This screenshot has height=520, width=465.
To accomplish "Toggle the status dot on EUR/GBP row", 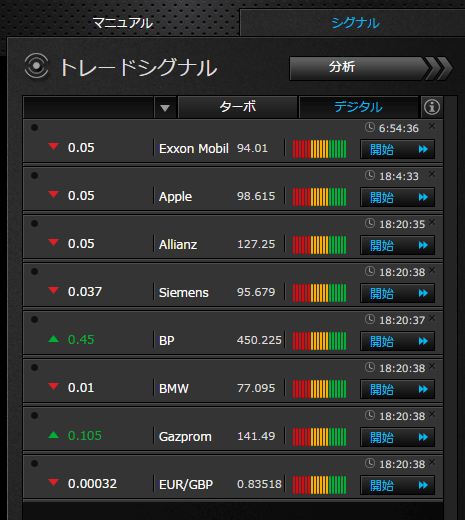I will [34, 464].
